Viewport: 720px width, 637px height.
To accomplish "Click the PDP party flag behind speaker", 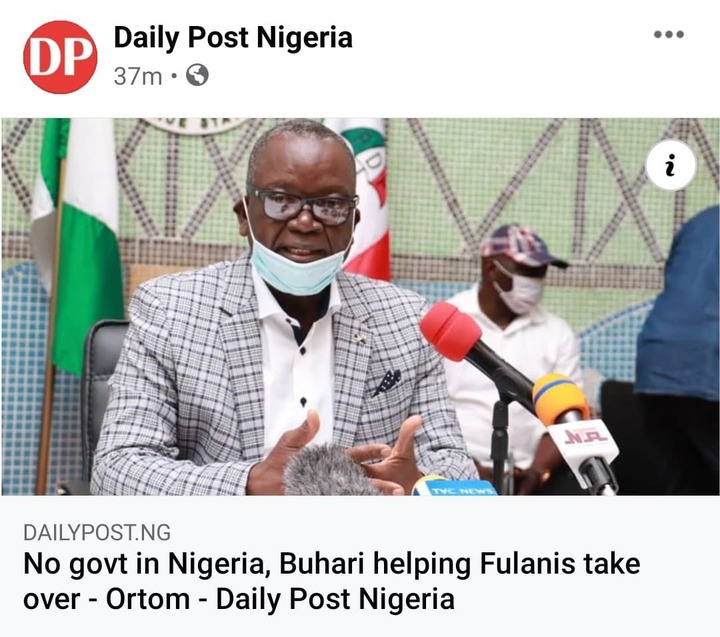I will click(x=368, y=197).
